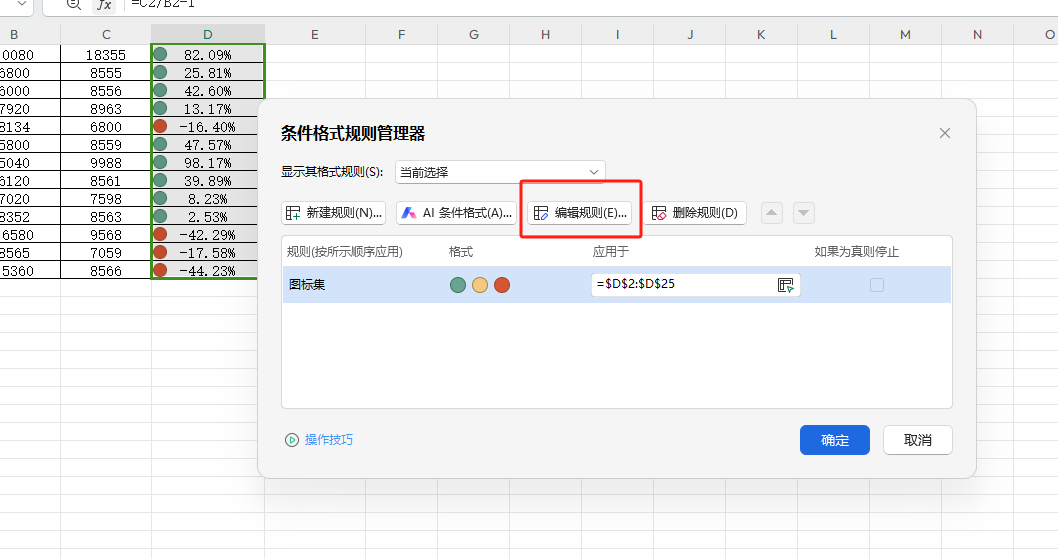Select column E header

pos(315,34)
